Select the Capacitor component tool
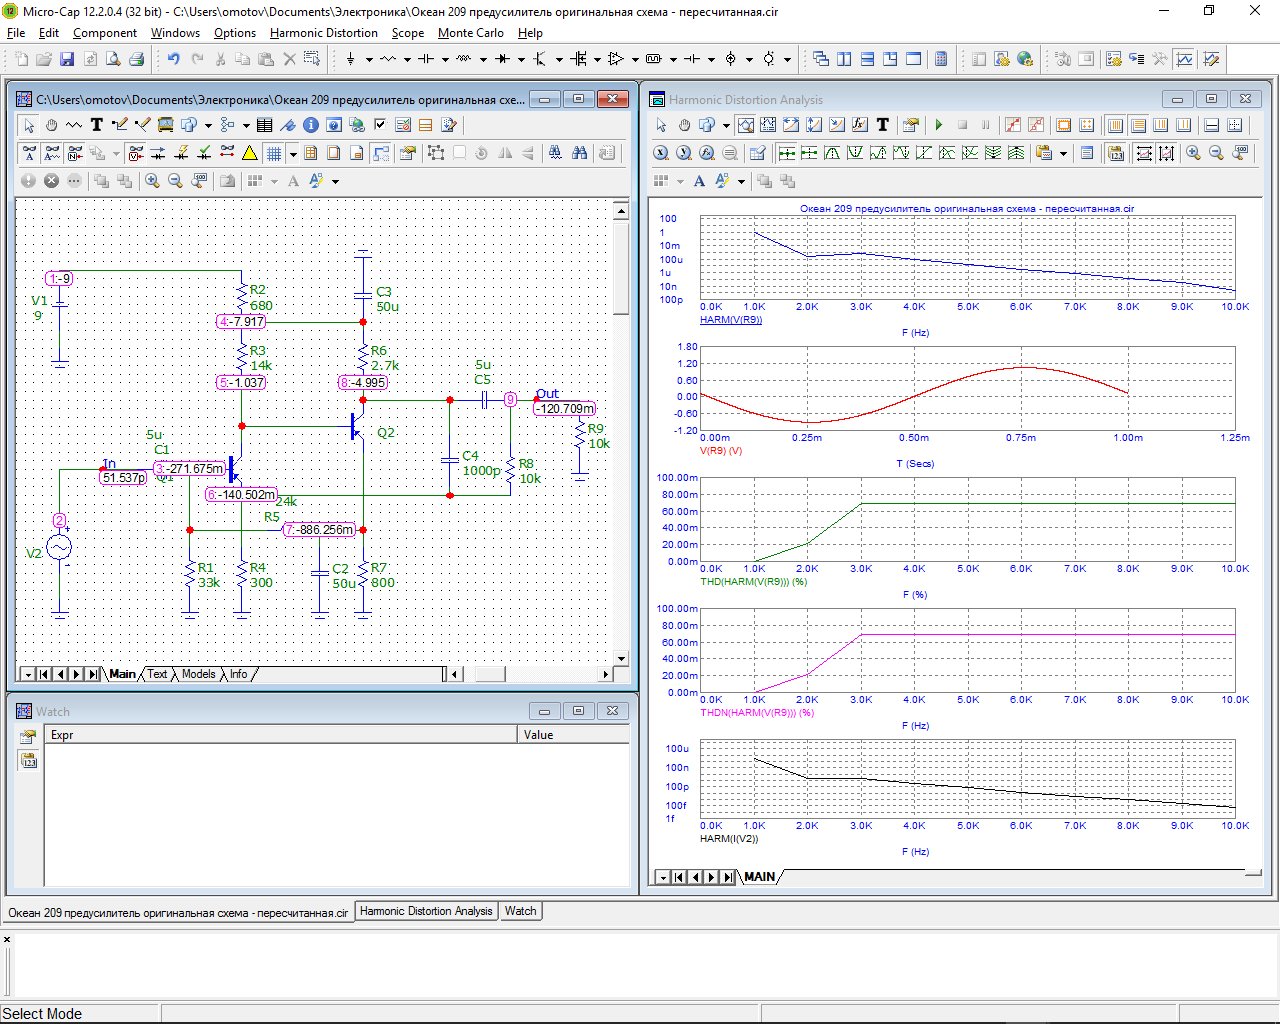This screenshot has width=1280, height=1024. pyautogui.click(x=426, y=59)
